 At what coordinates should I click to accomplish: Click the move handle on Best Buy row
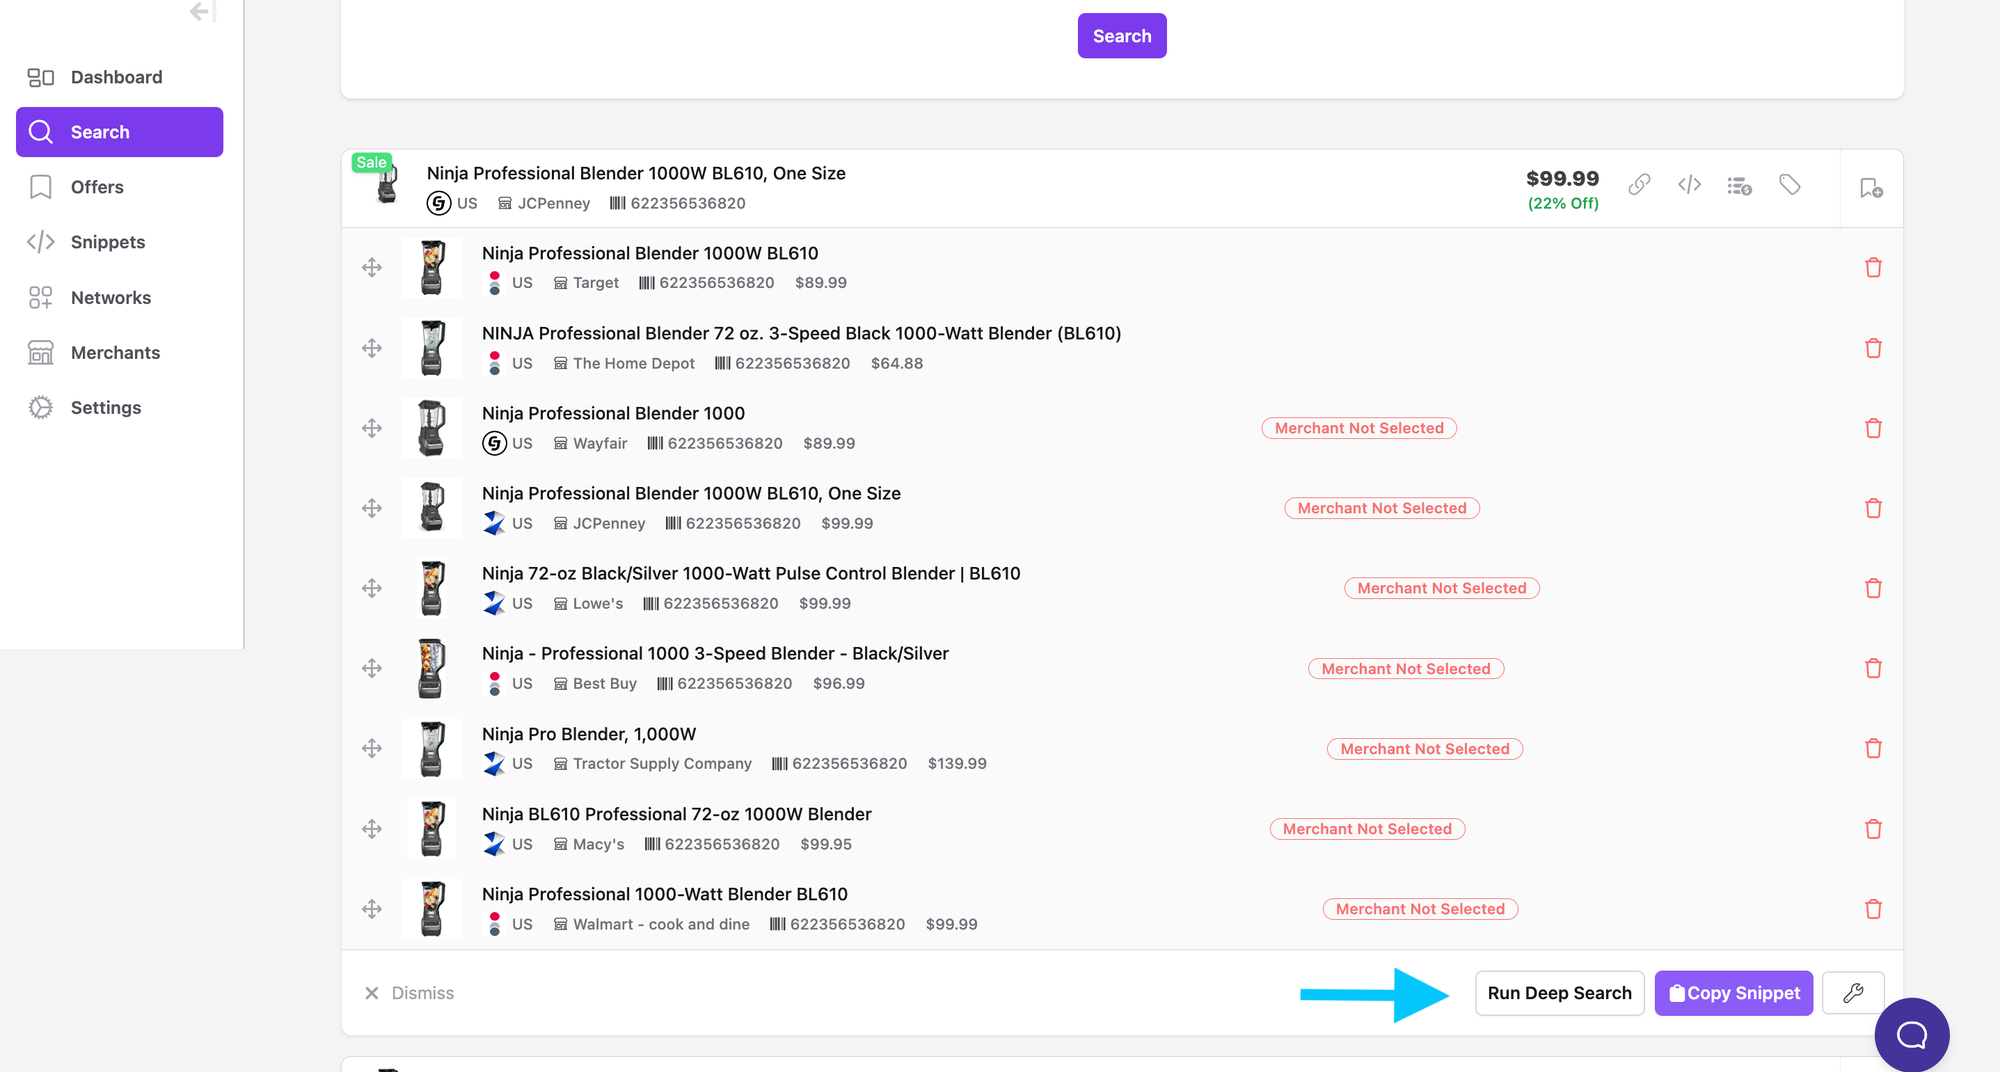point(372,668)
